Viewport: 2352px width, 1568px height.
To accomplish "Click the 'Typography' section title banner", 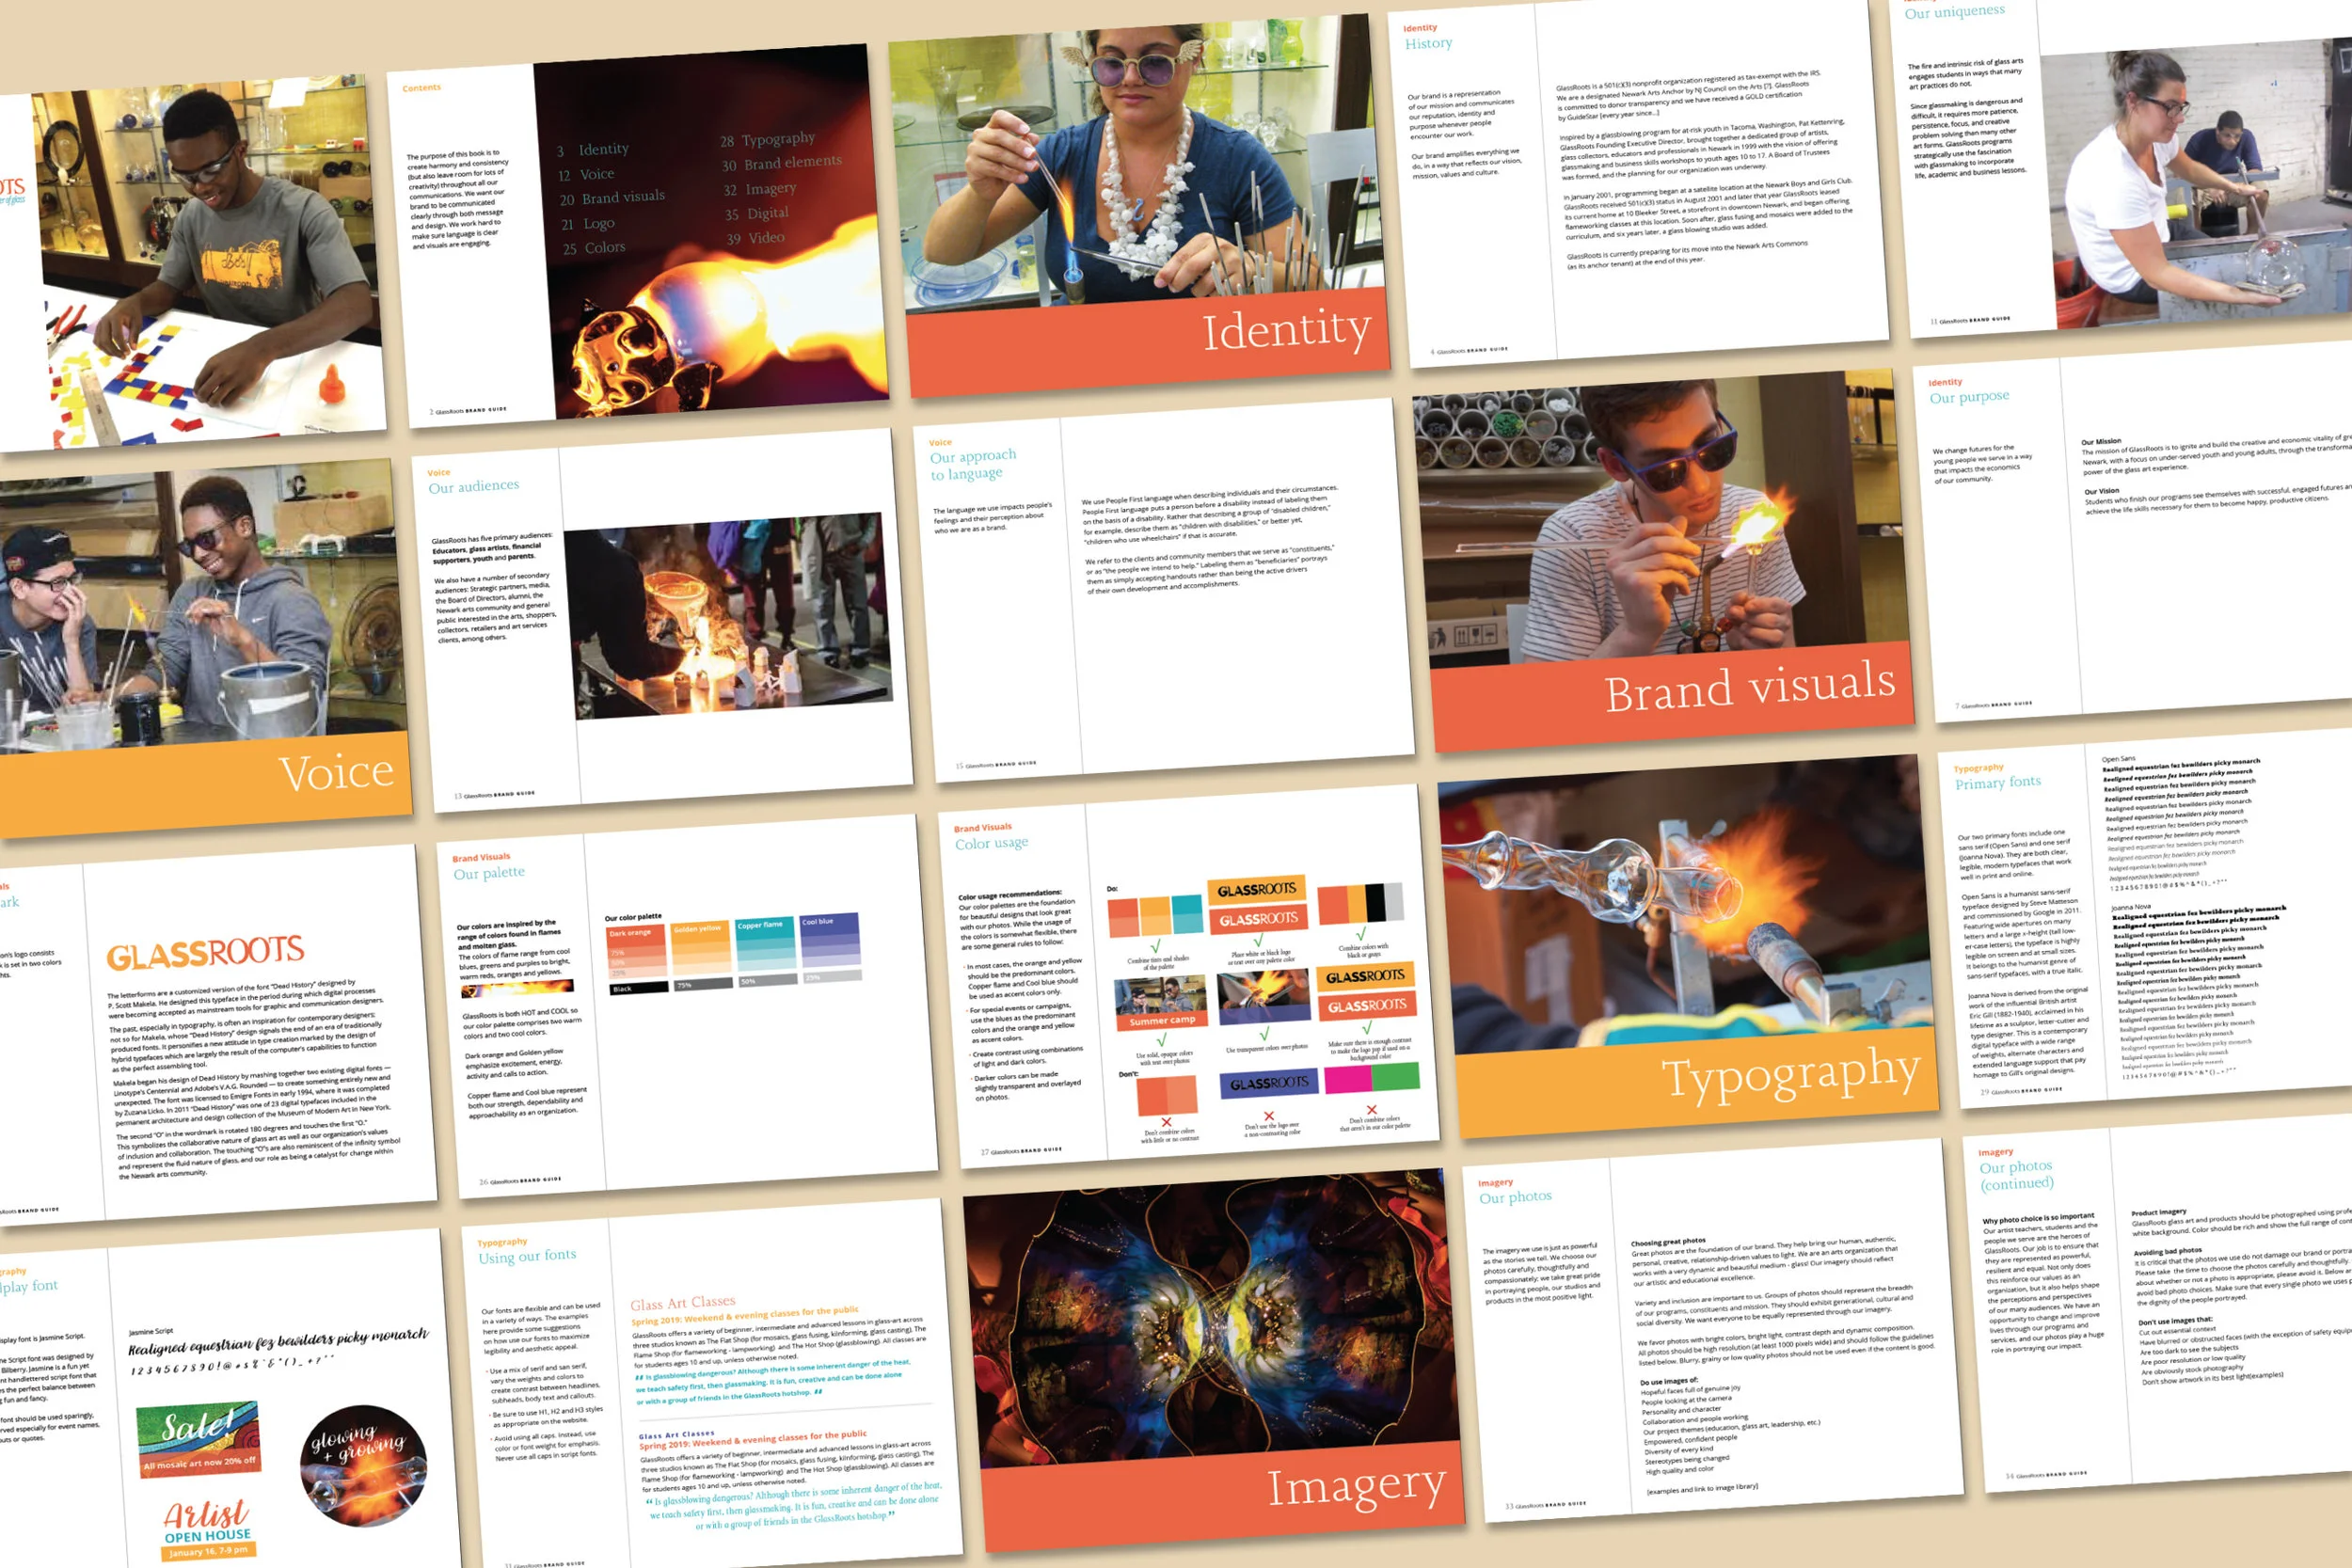I will (1790, 1076).
